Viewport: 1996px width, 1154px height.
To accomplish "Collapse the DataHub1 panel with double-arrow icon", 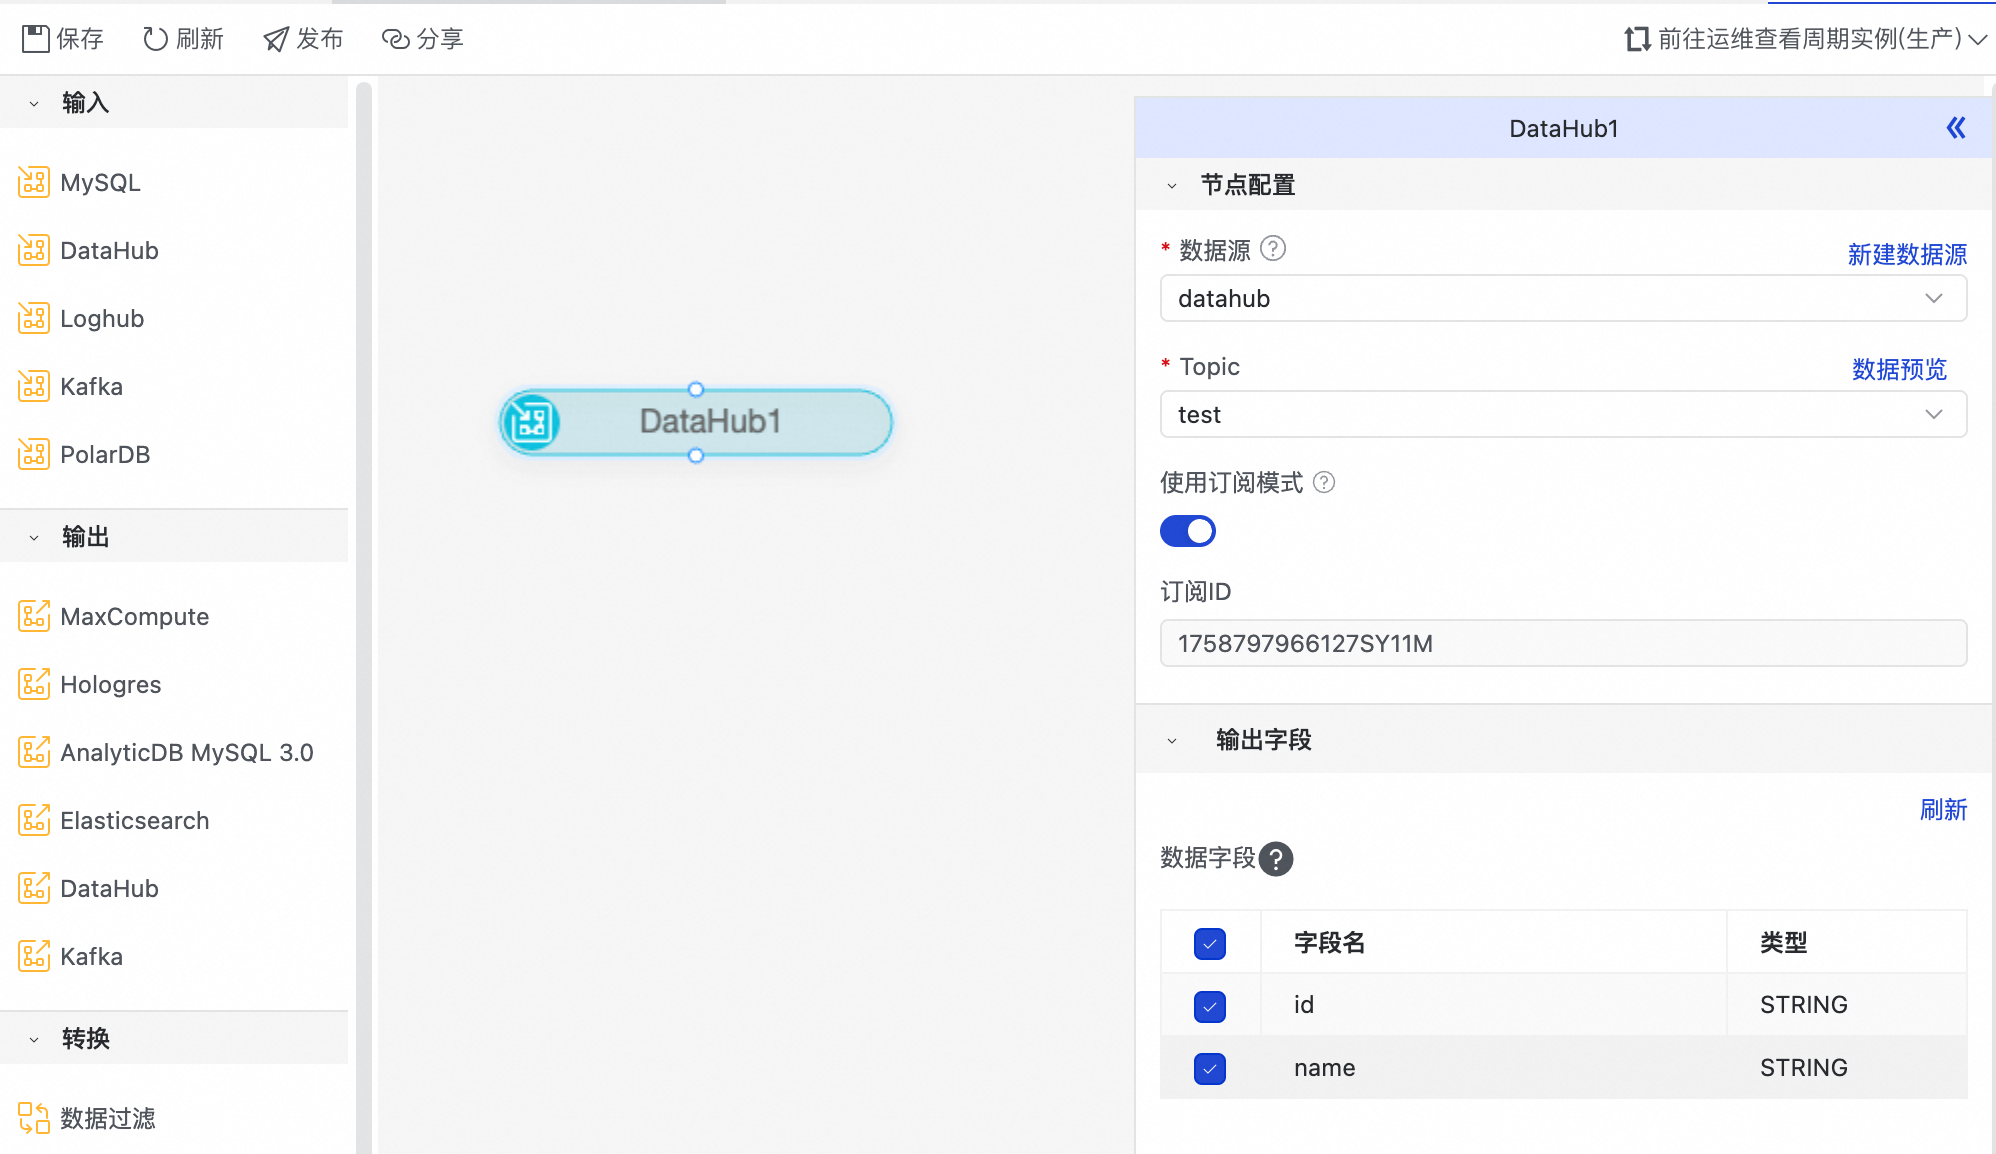I will click(1956, 128).
